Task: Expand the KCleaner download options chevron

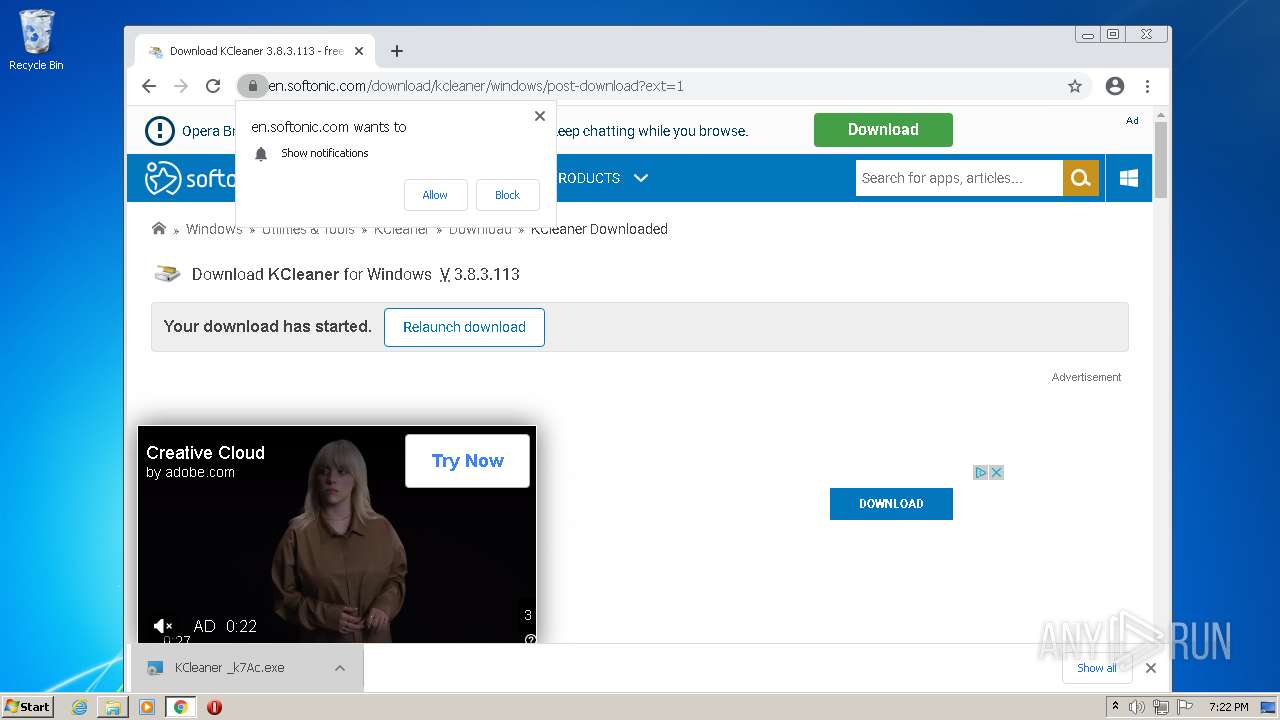Action: click(x=340, y=668)
